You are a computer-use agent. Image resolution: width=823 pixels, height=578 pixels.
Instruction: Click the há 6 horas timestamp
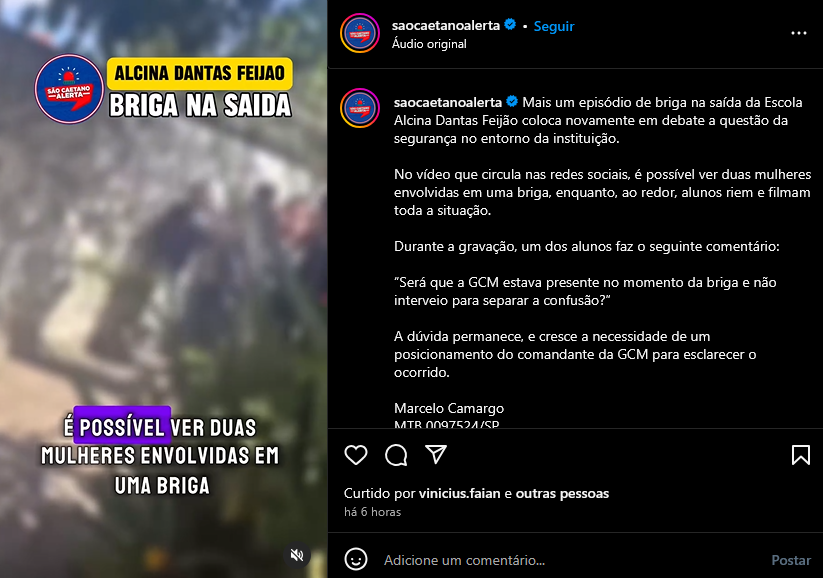point(372,512)
